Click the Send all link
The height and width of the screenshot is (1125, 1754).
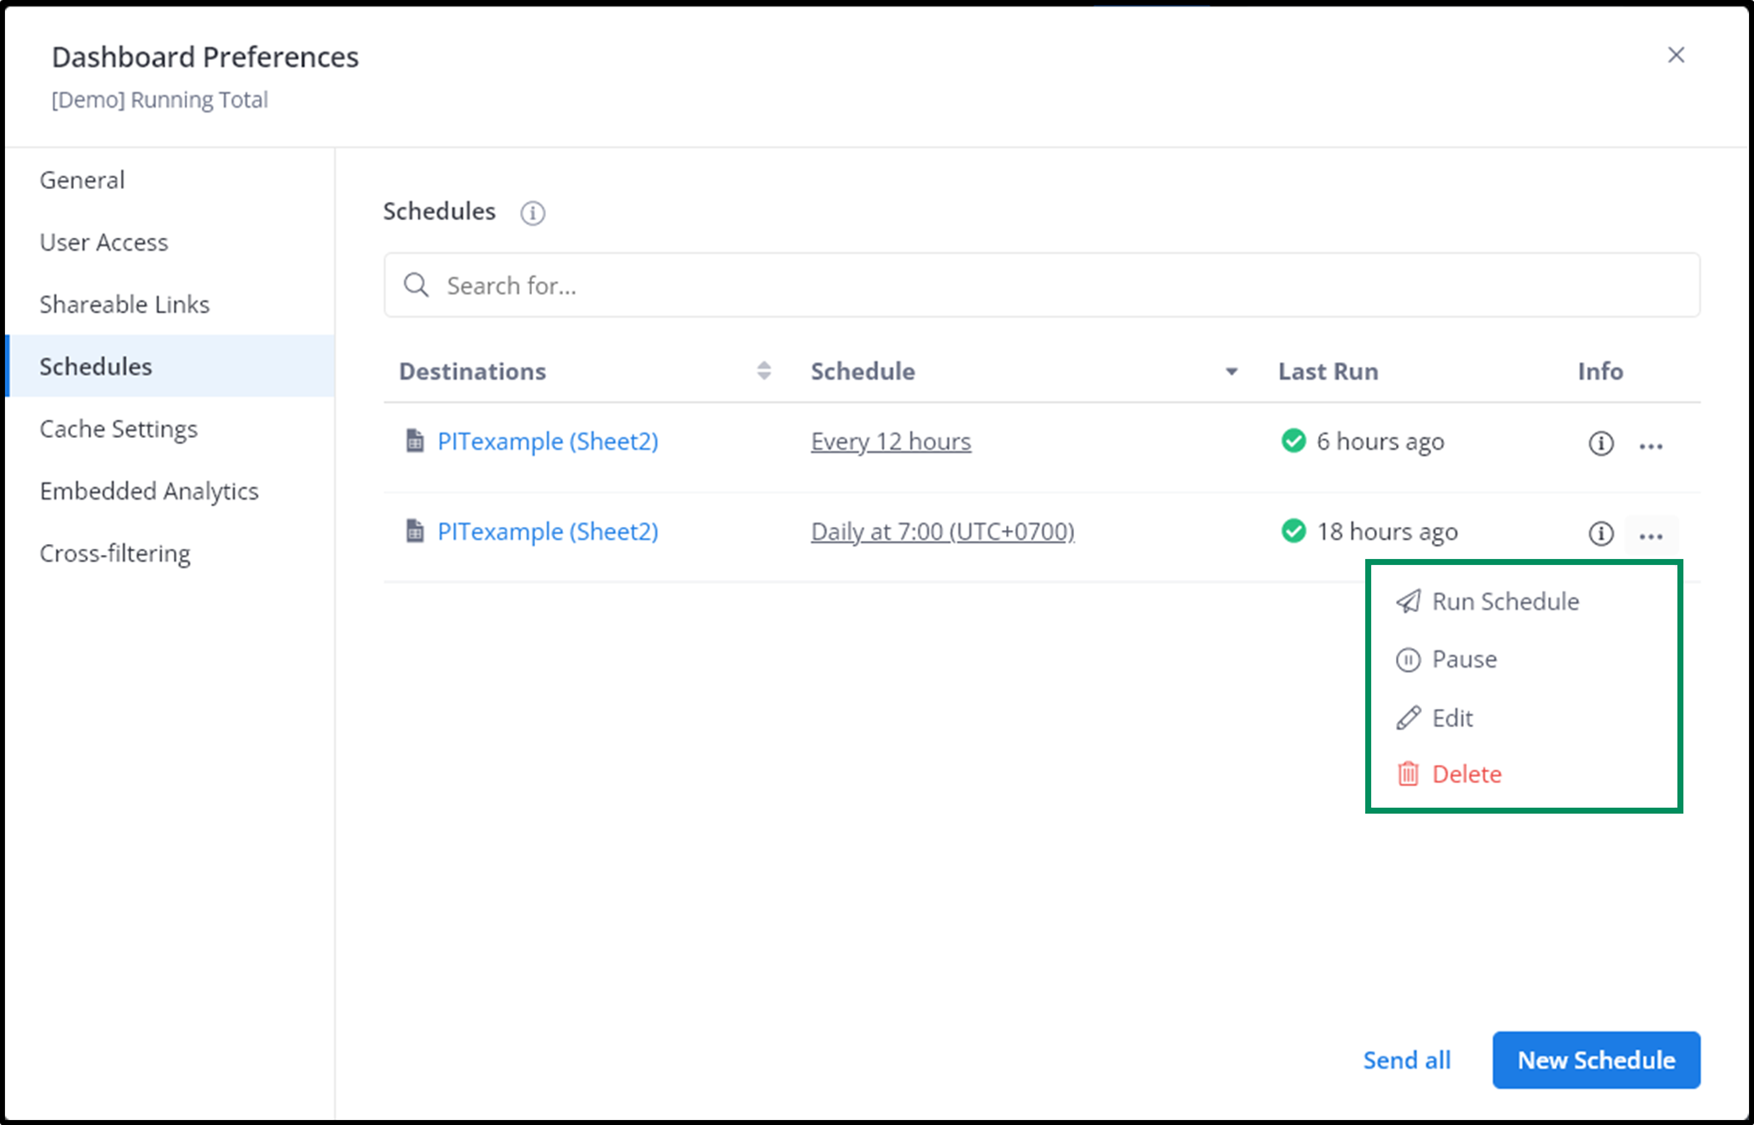click(x=1407, y=1060)
